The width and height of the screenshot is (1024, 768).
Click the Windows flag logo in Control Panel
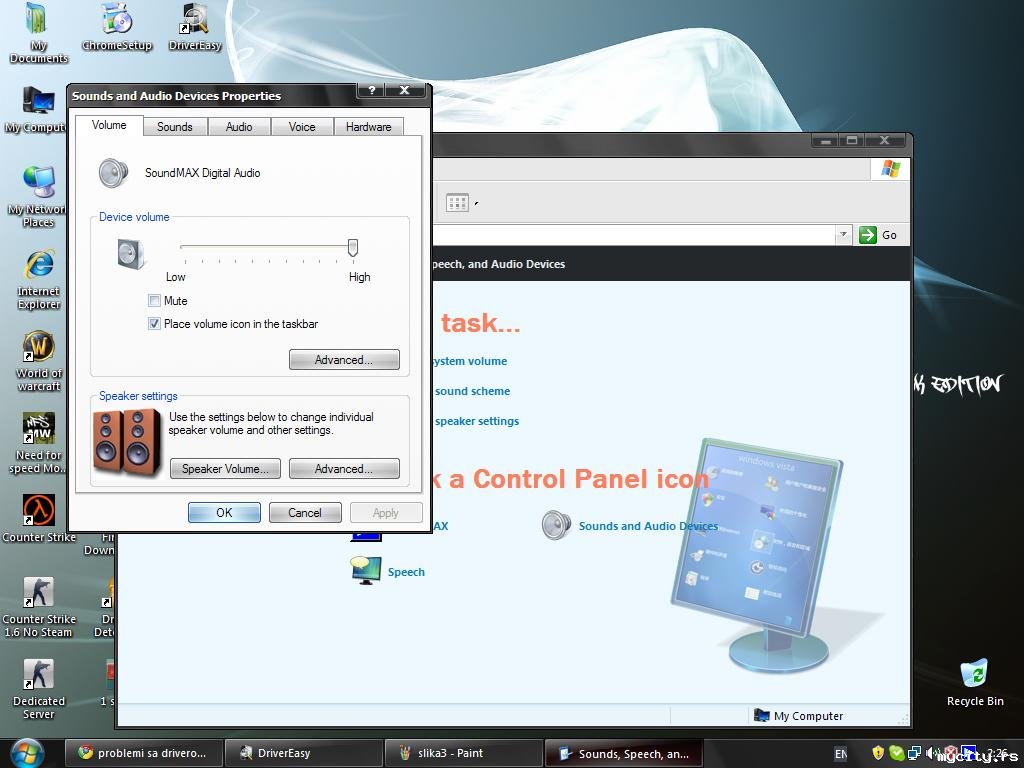click(890, 168)
